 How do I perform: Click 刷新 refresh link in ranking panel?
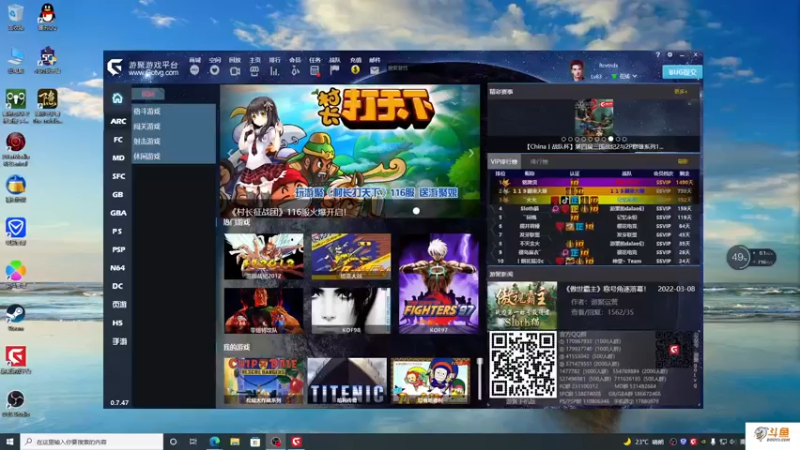point(683,162)
